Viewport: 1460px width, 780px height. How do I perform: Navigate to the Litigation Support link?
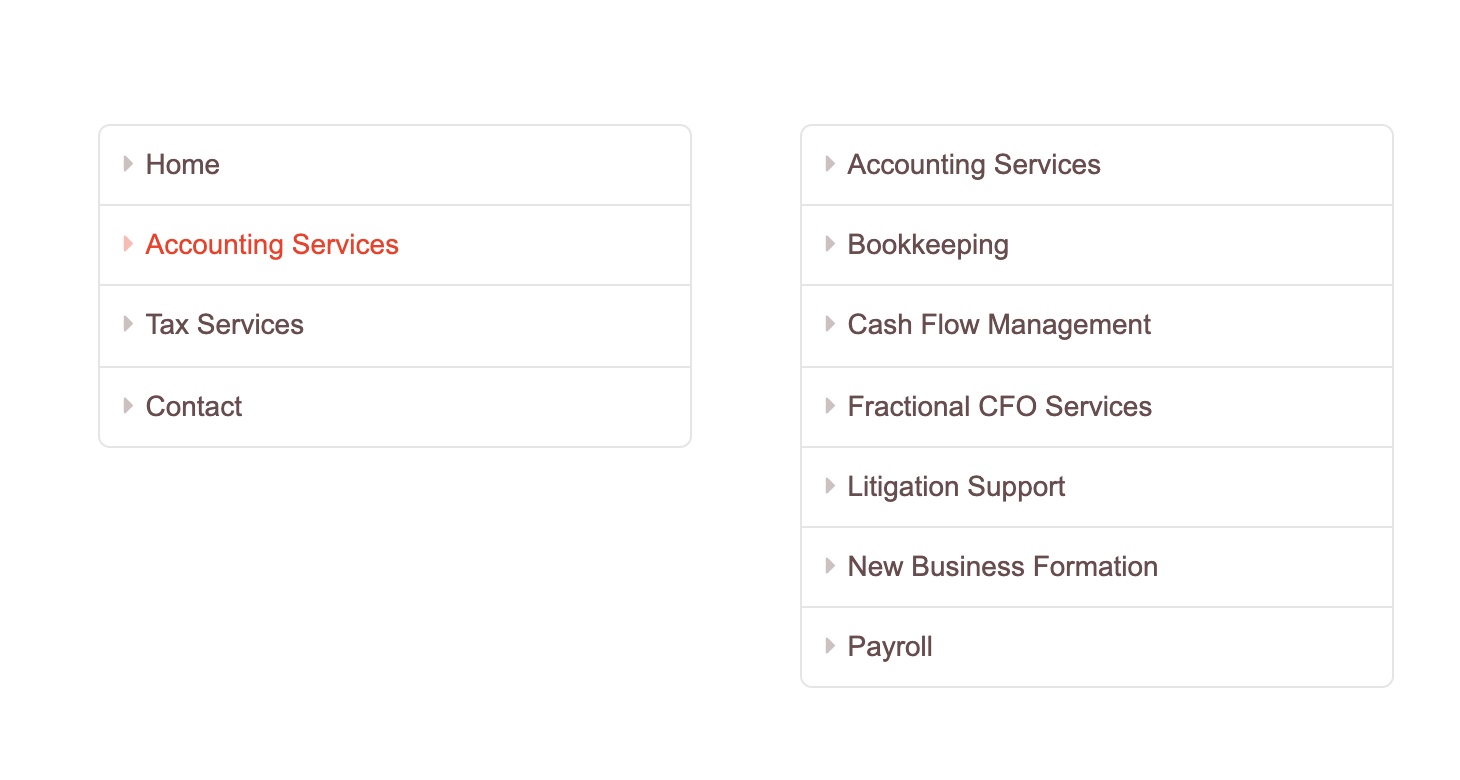956,487
